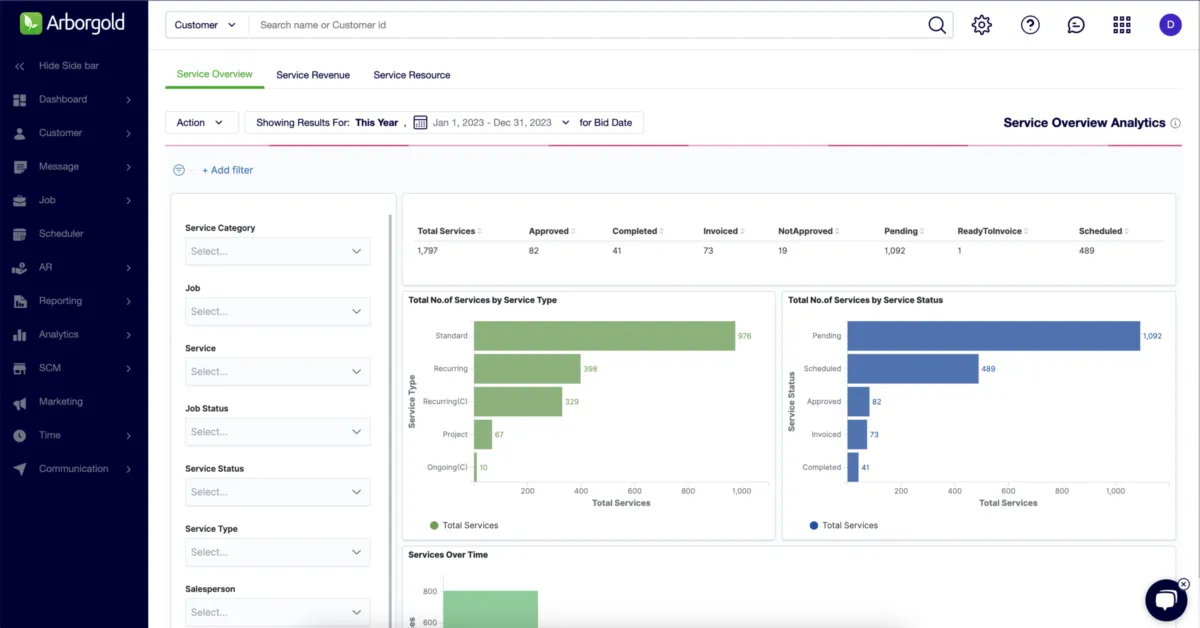Switch to the Service Revenue tab
This screenshot has height=628, width=1200.
point(313,75)
